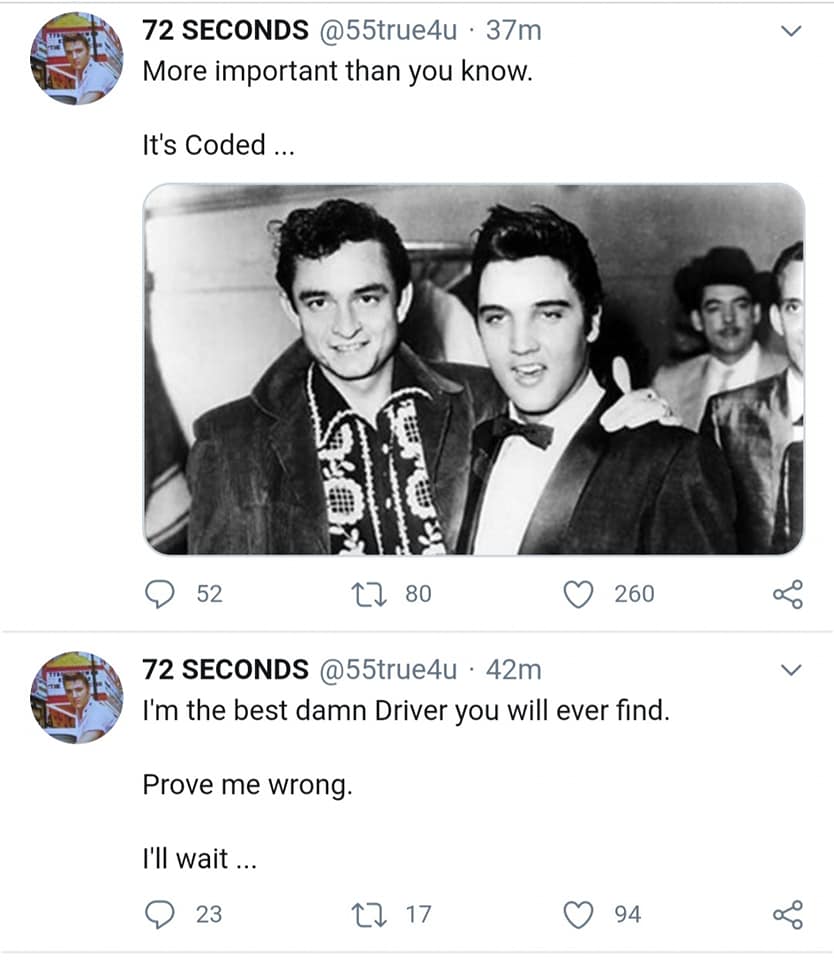Click the 80 retweets count

[418, 594]
